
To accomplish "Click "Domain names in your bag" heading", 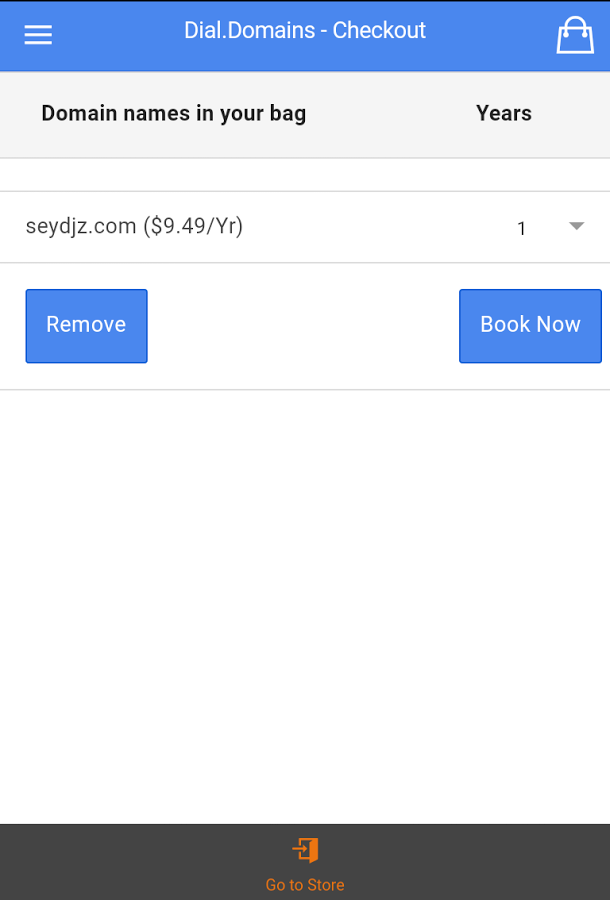I will click(173, 114).
